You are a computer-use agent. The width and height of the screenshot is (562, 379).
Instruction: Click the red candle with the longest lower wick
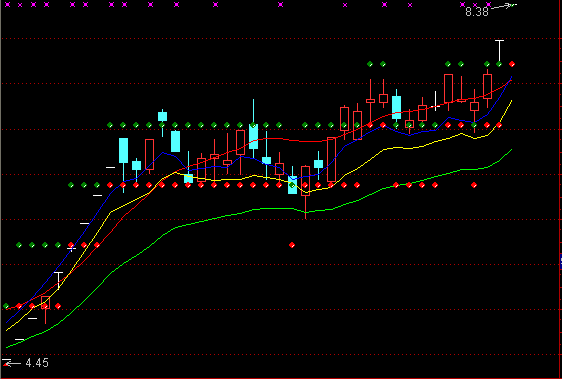pos(305,191)
